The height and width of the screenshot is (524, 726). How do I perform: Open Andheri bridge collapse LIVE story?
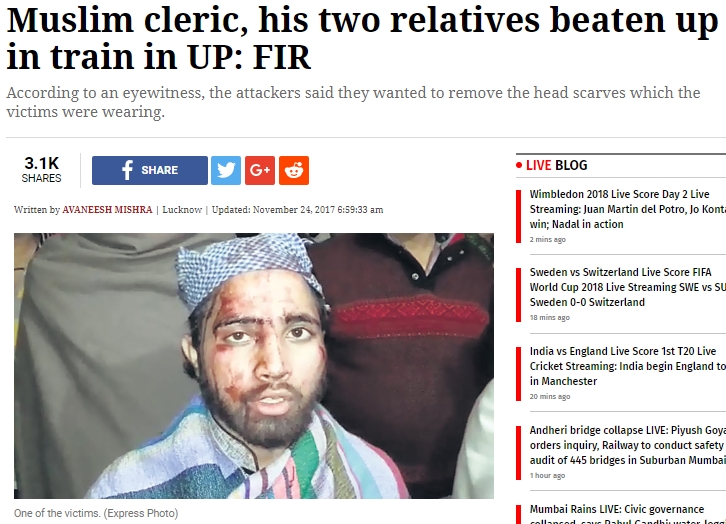click(x=627, y=445)
